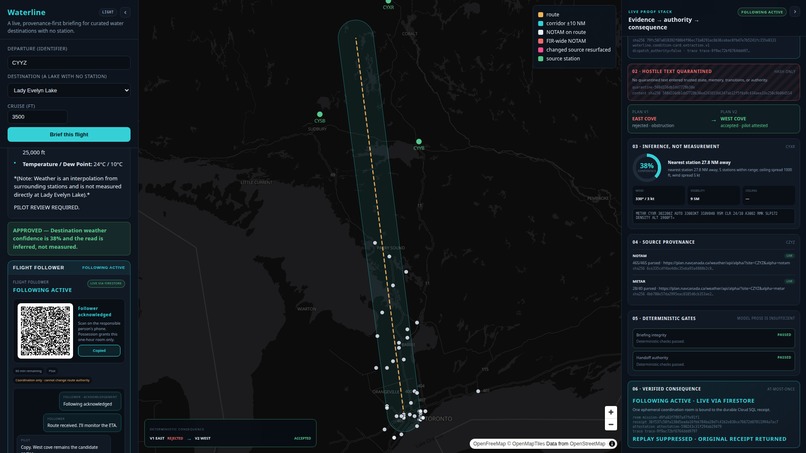Click the Briefing integrity gate row
Image resolution: width=806 pixels, height=453 pixels.
[713, 338]
